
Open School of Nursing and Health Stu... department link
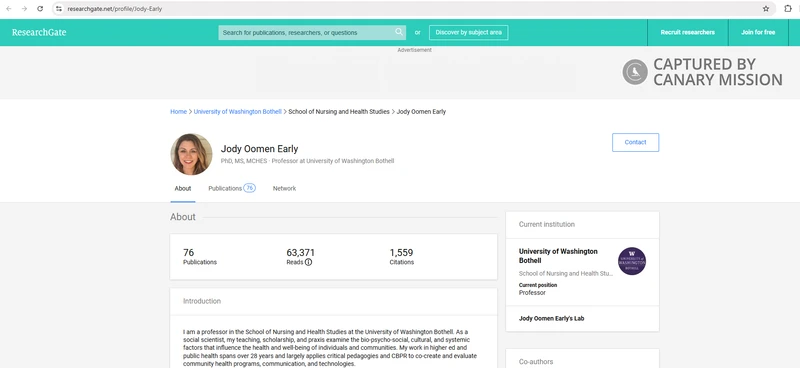tap(566, 274)
